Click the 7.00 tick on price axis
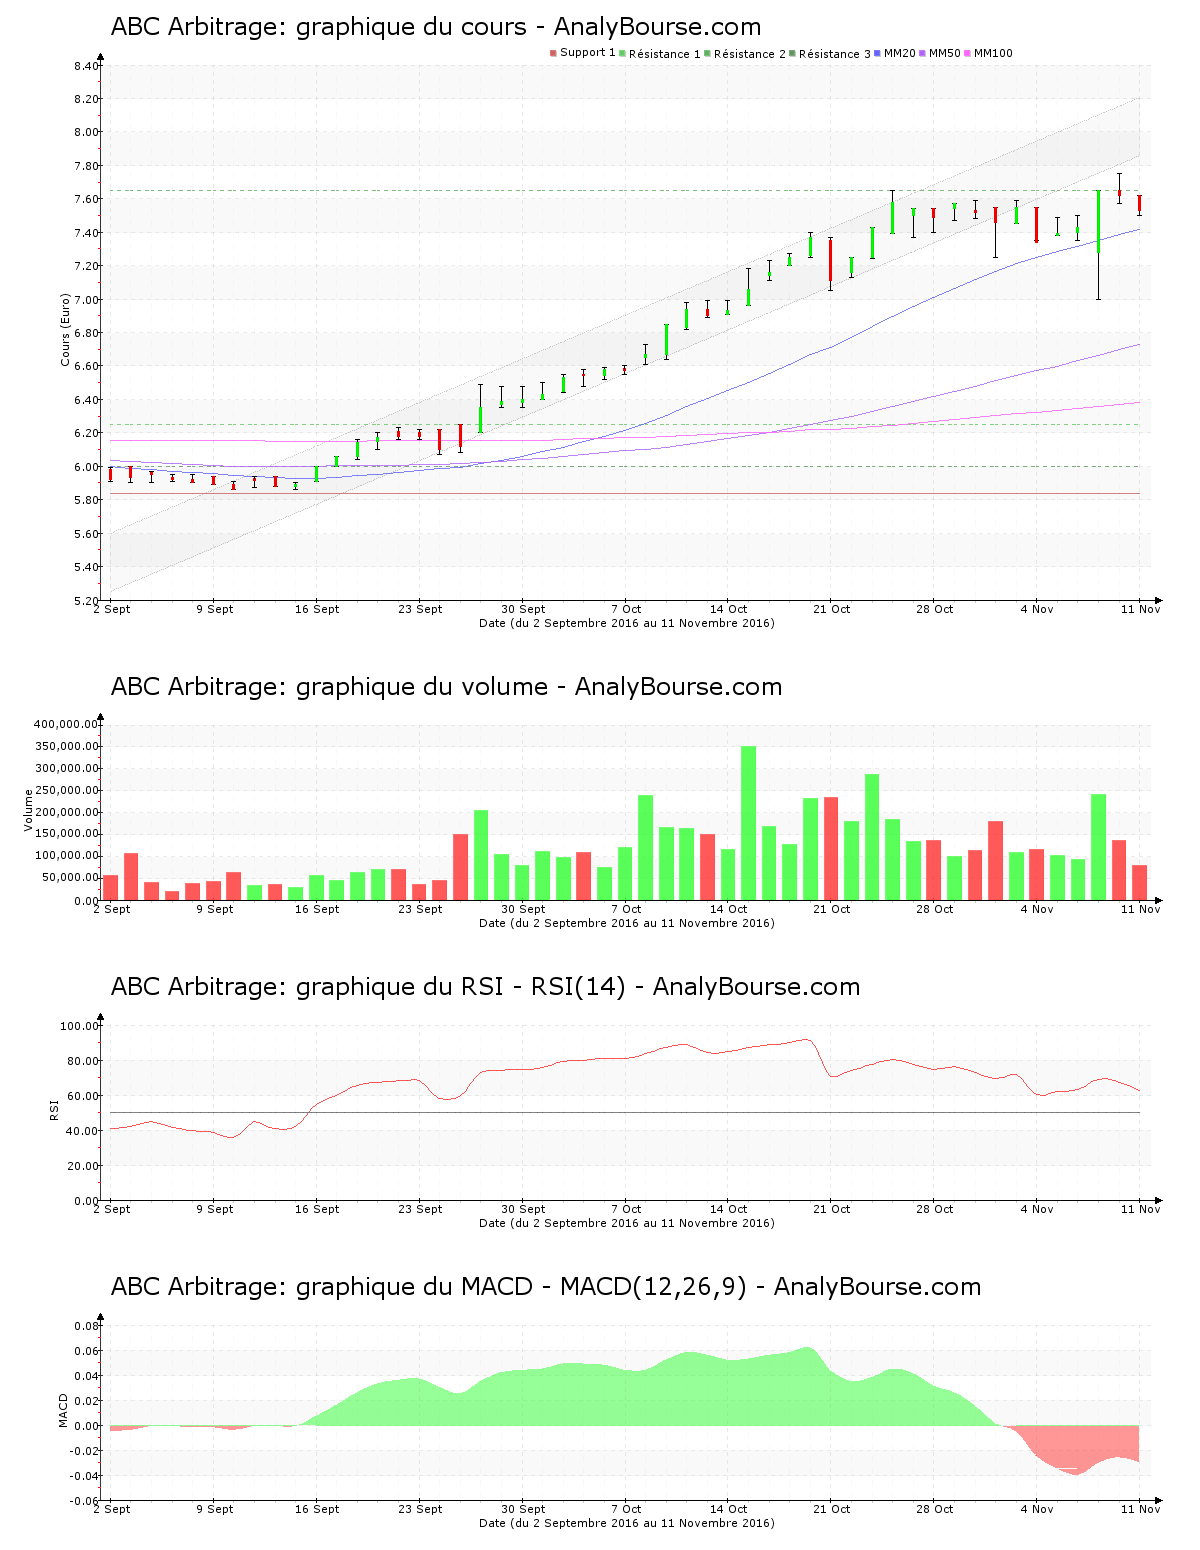 click(x=85, y=300)
